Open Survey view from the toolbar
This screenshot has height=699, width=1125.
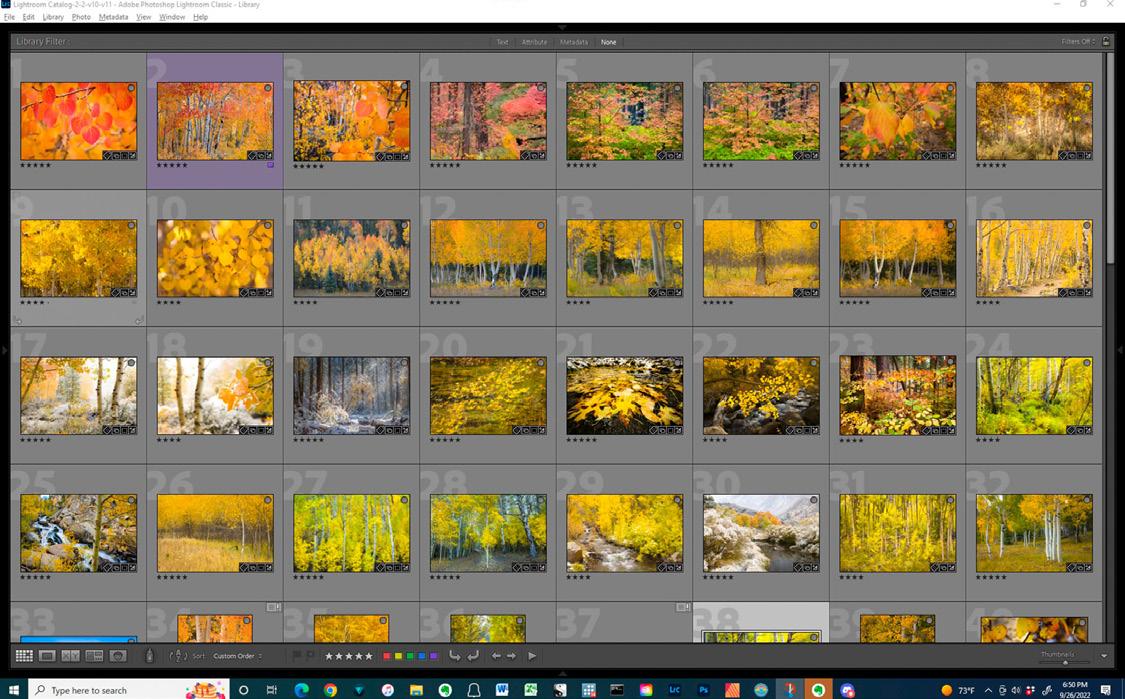[94, 656]
